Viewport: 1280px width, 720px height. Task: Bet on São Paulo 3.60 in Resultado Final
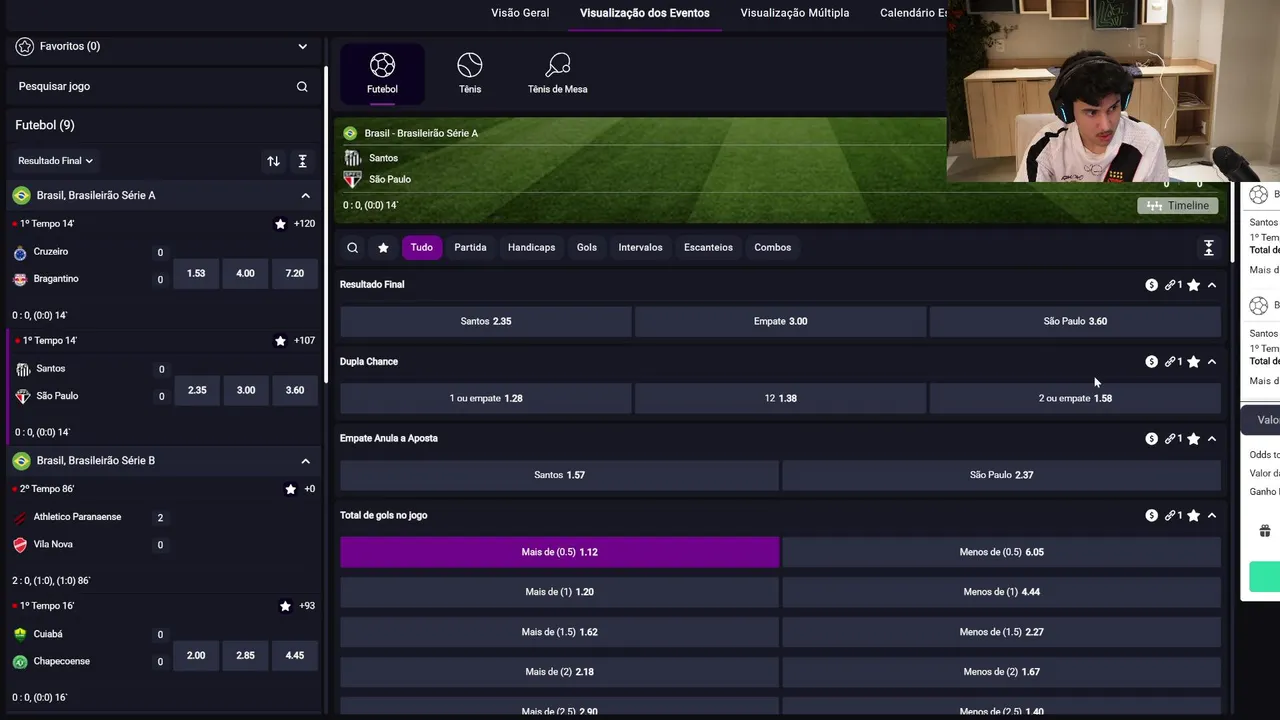tap(1075, 322)
